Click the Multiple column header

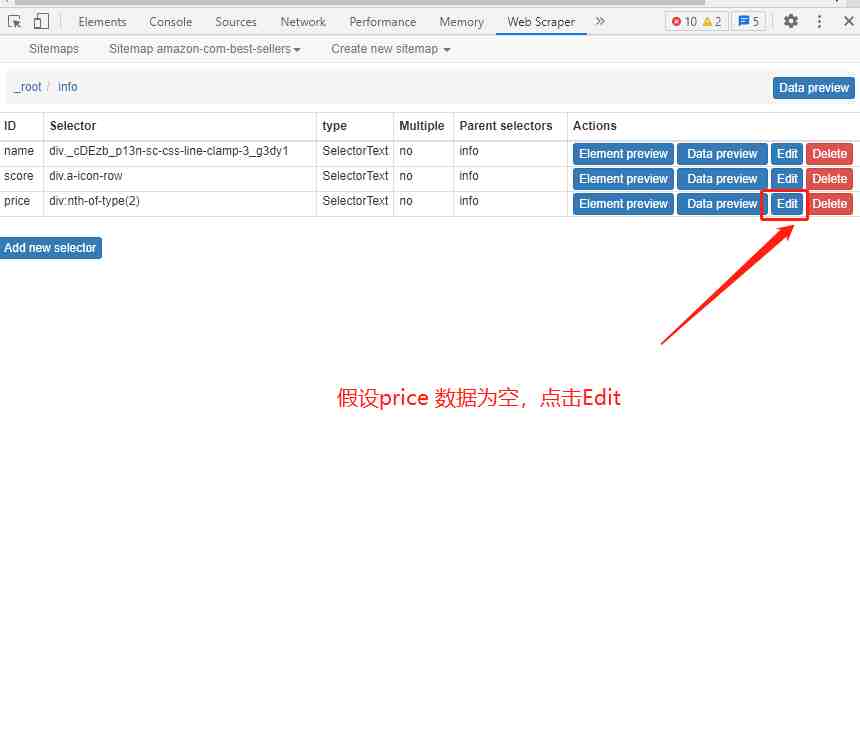(x=423, y=126)
